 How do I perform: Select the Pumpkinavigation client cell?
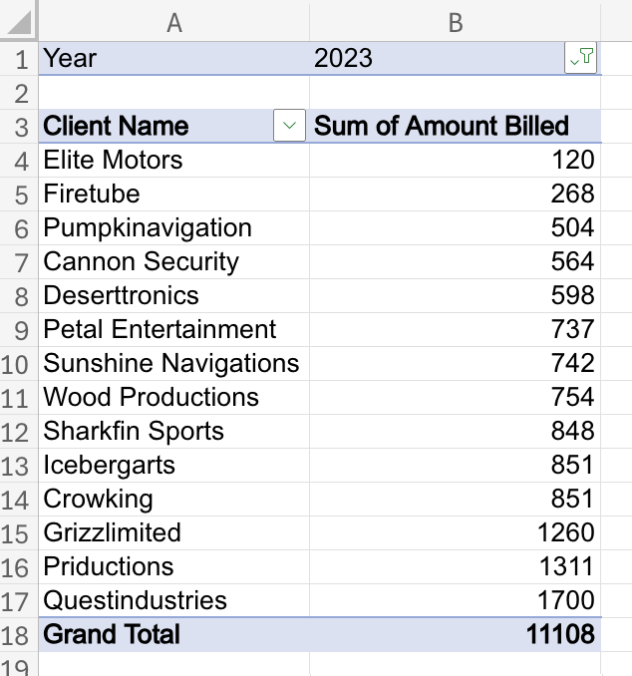click(174, 228)
